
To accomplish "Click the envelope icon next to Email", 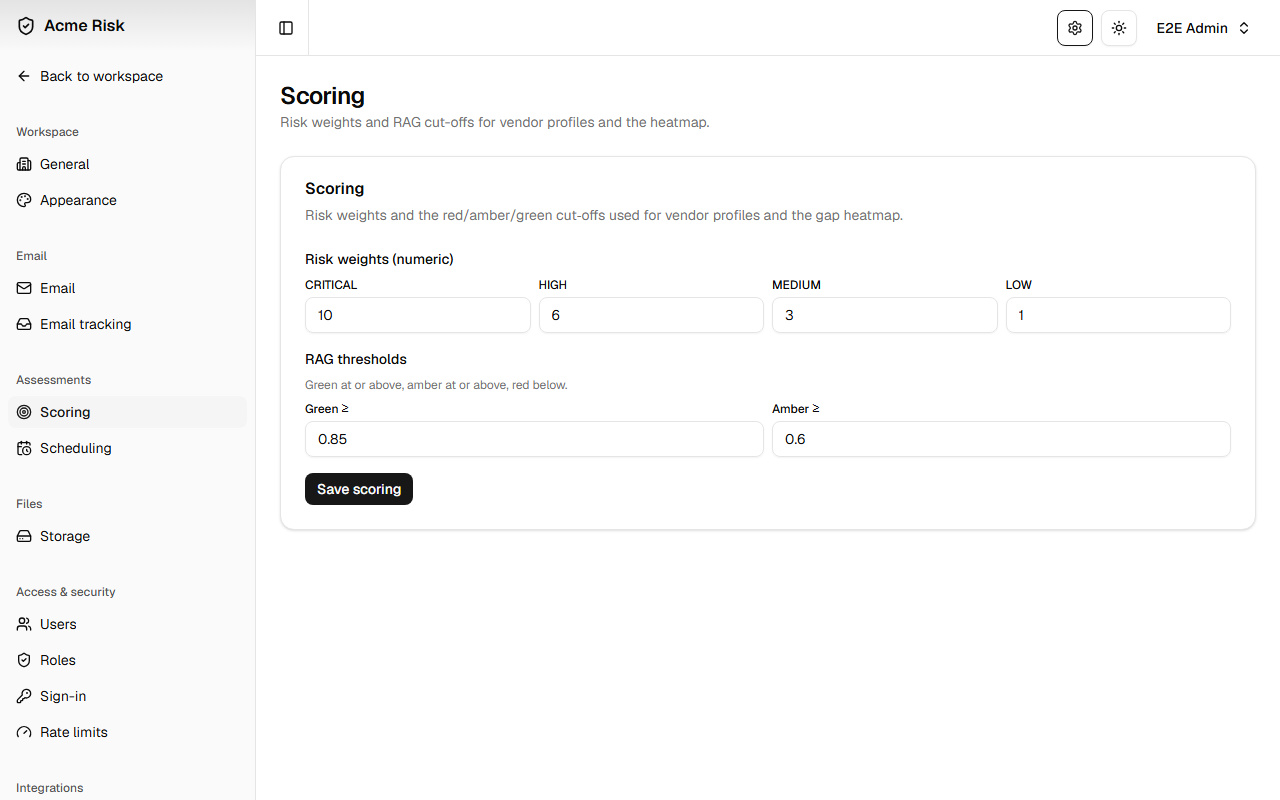I will coord(24,288).
